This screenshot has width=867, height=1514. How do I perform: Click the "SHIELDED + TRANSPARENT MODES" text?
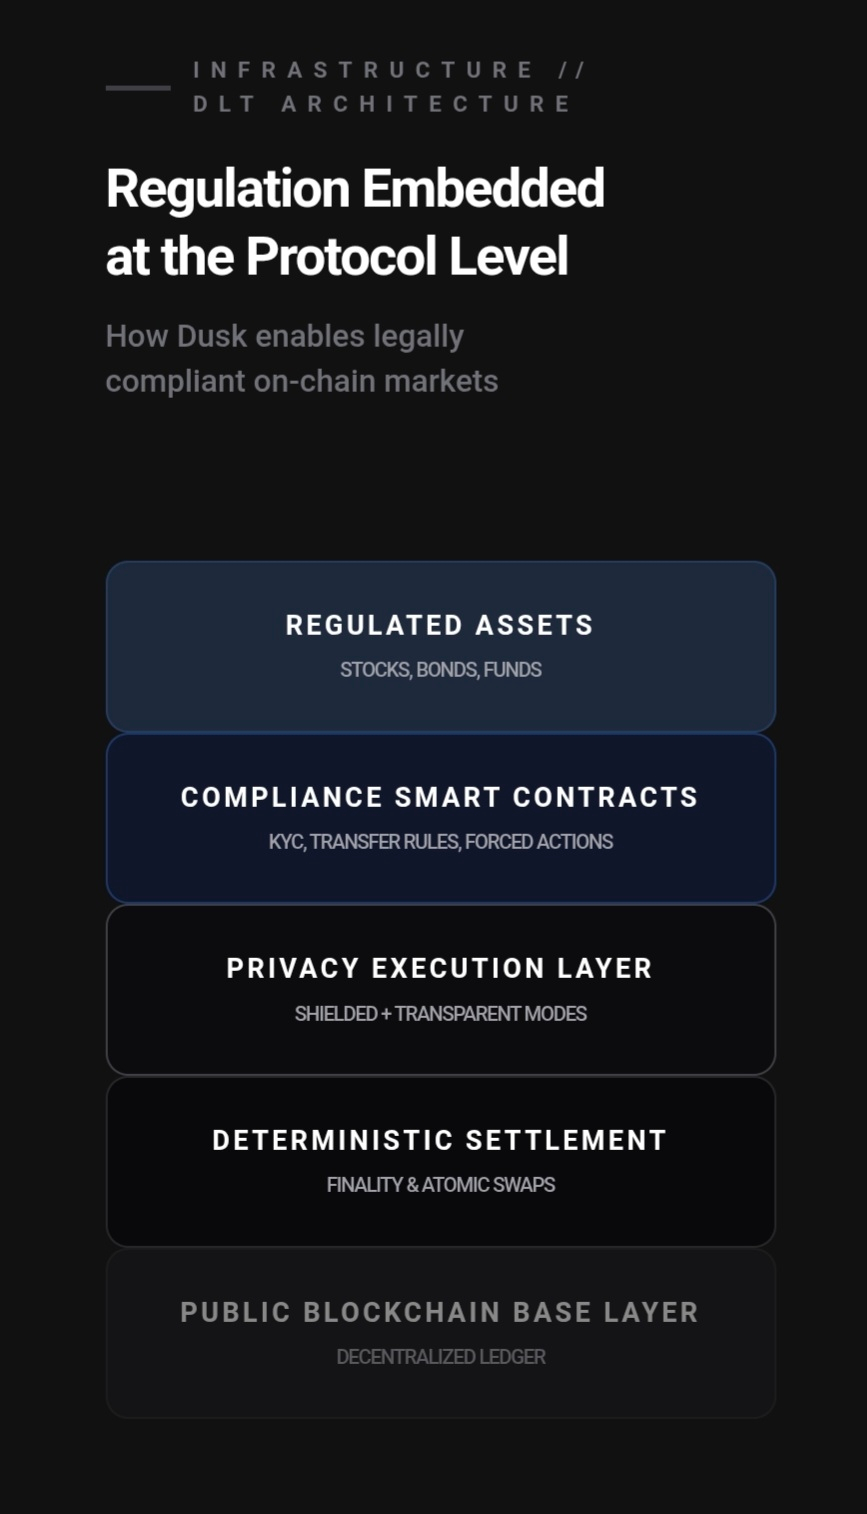[440, 1014]
